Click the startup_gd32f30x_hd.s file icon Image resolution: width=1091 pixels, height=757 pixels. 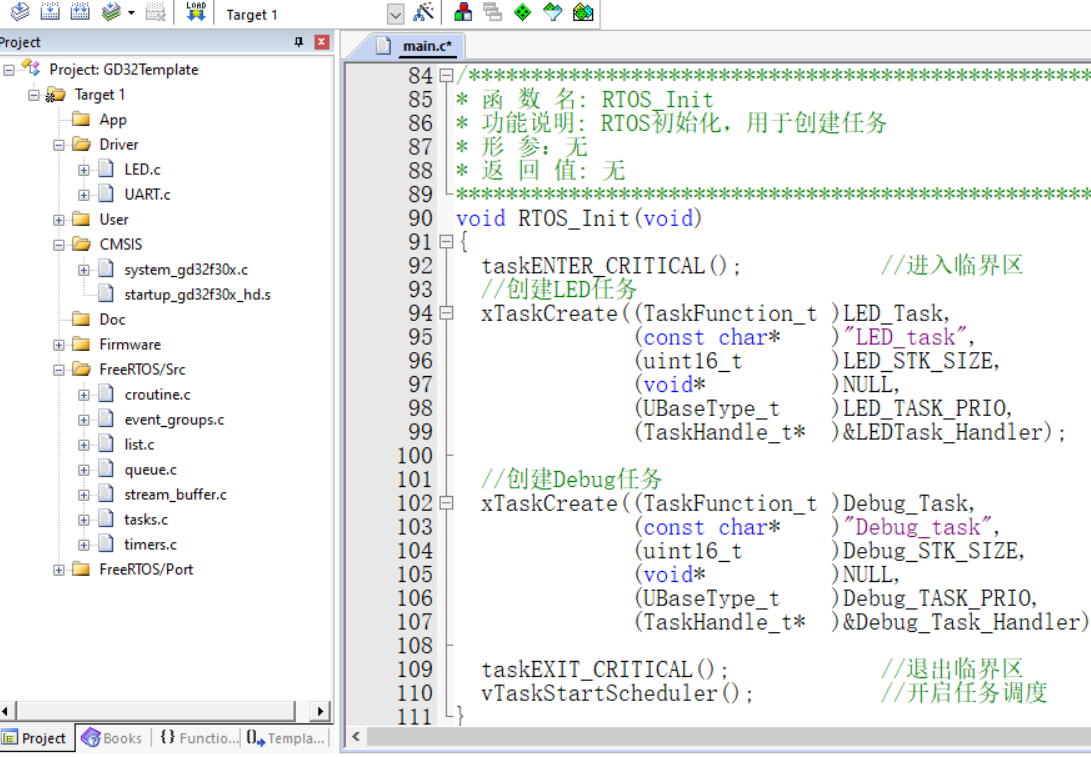[x=106, y=294]
